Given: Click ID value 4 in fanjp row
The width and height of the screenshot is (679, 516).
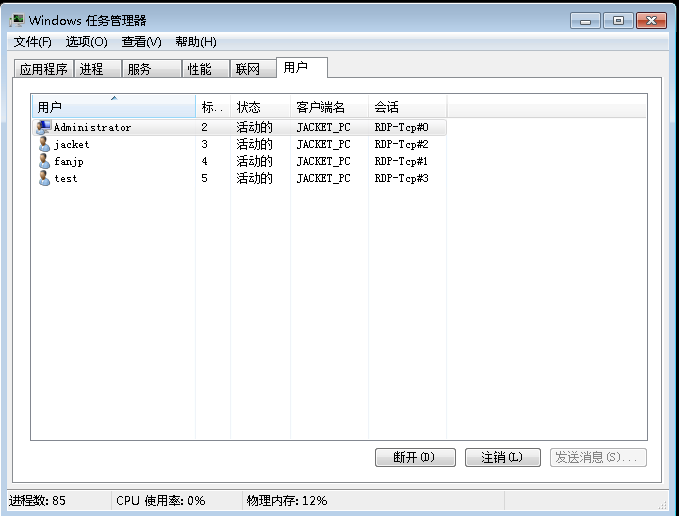Looking at the screenshot, I should tap(204, 161).
